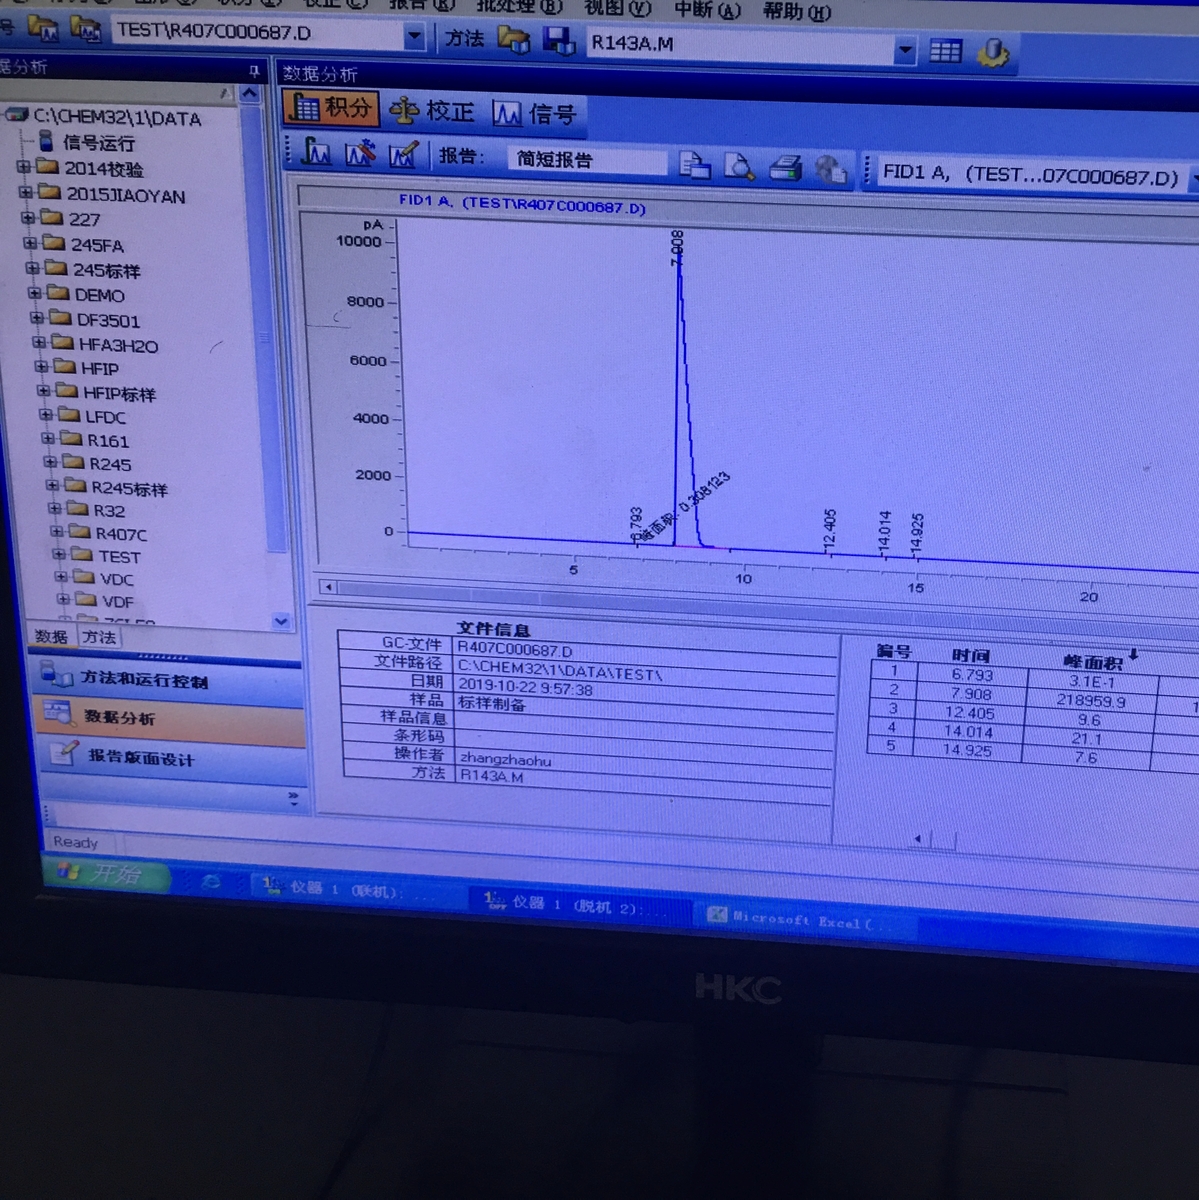The height and width of the screenshot is (1200, 1199).
Task: Click the Internet Explorer quick launch icon
Action: pyautogui.click(x=211, y=881)
